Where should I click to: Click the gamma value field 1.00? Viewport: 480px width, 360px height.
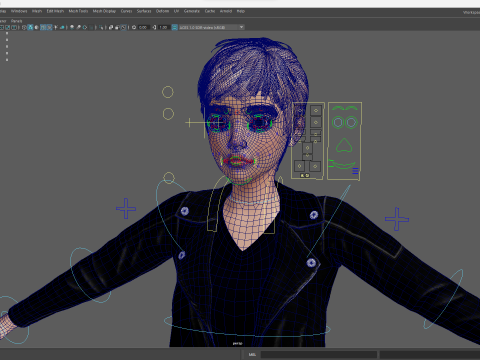(x=163, y=27)
